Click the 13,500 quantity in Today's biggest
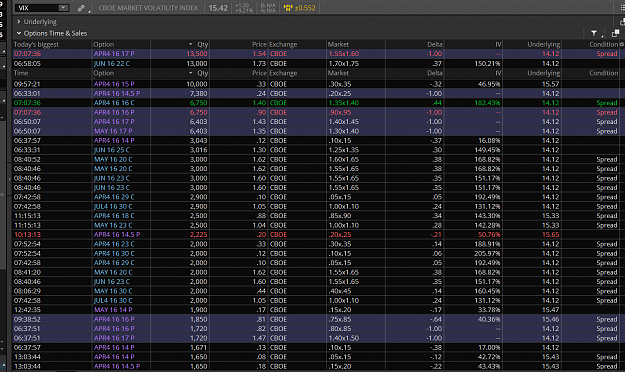Screen dimensions: 625x372 pos(197,54)
